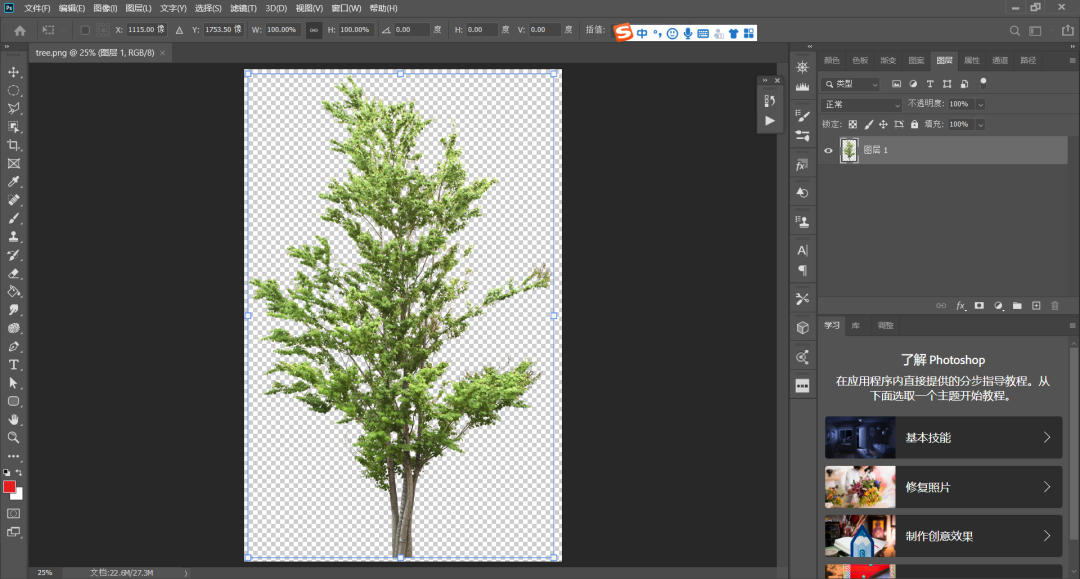Select the Hand tool

click(x=14, y=420)
